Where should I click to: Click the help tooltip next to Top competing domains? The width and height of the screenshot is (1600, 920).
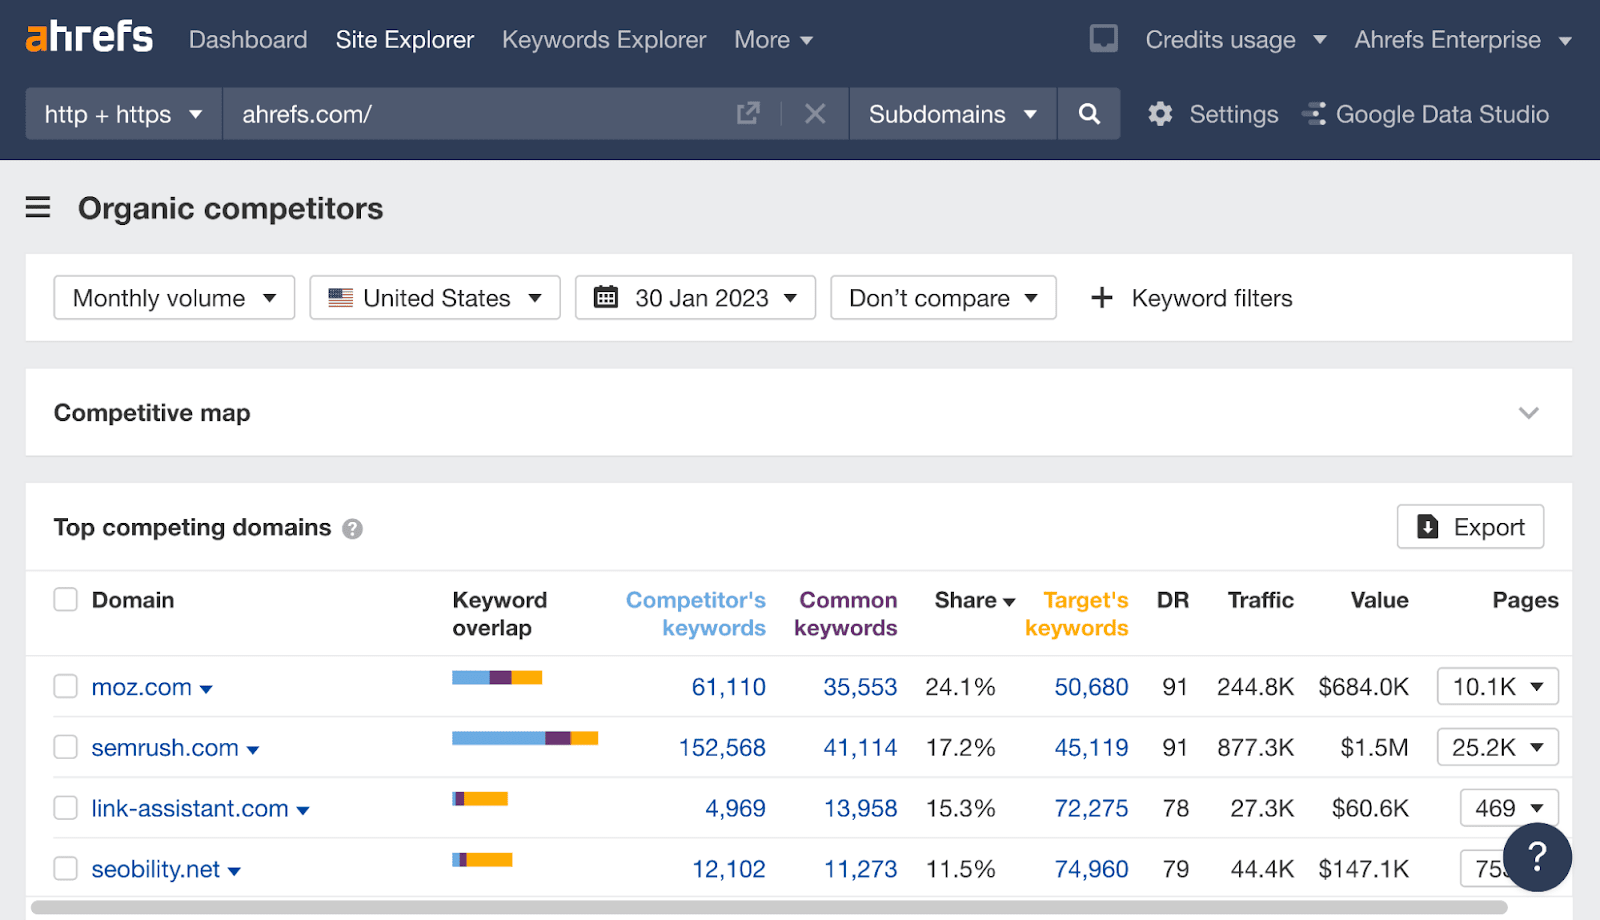[352, 528]
